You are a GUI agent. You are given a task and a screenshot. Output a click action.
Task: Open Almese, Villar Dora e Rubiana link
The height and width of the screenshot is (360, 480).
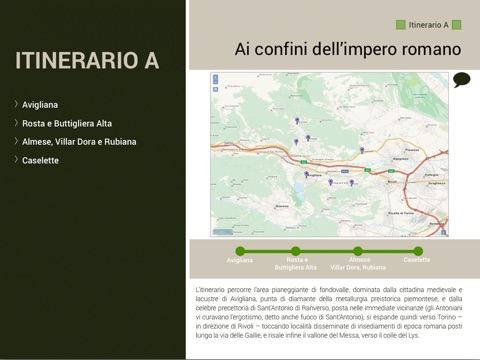[79, 142]
